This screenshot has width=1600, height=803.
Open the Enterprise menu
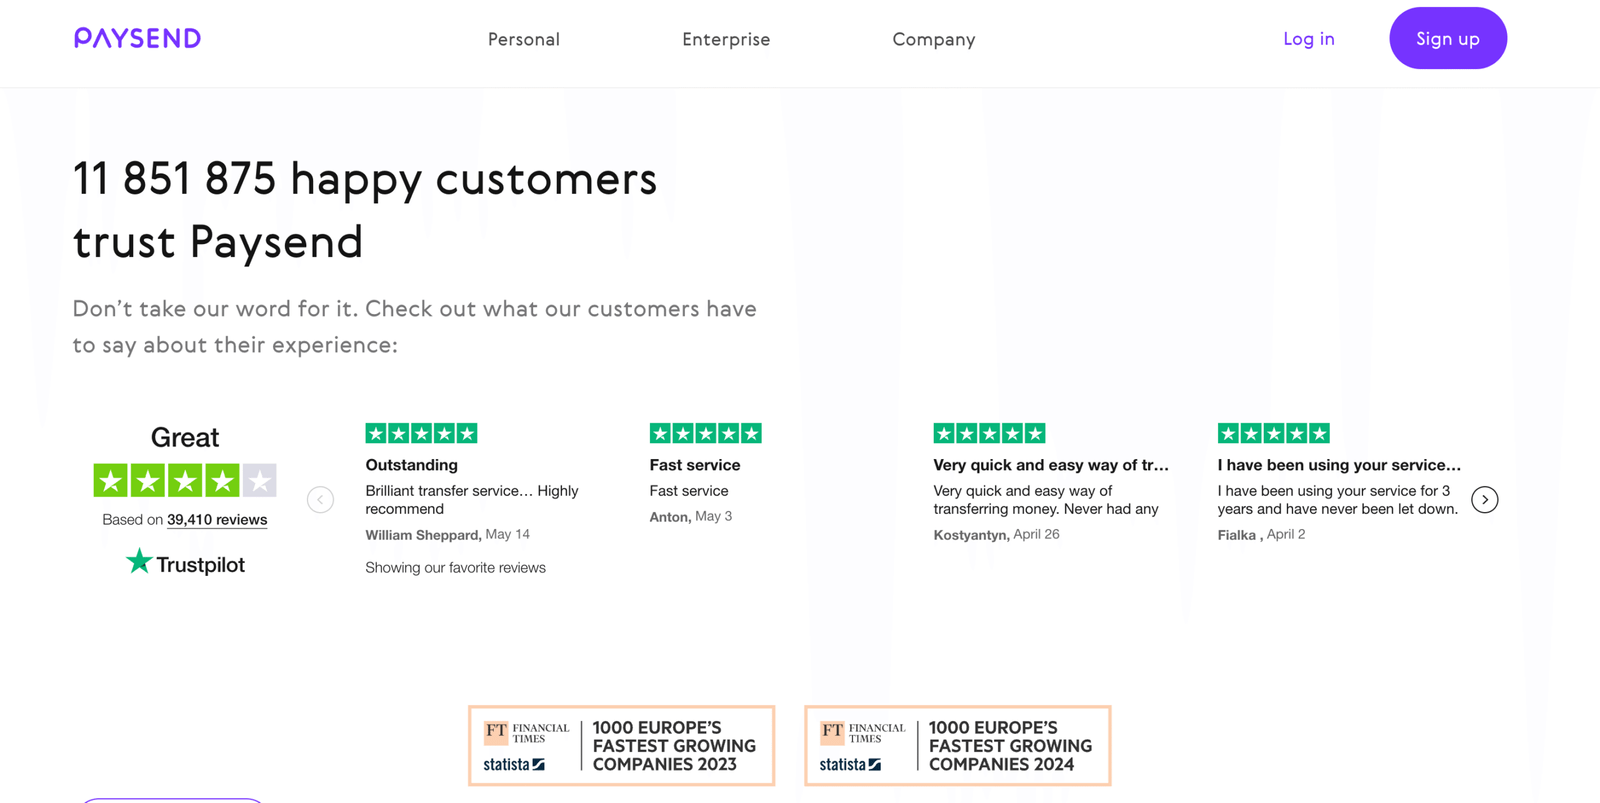tap(726, 39)
